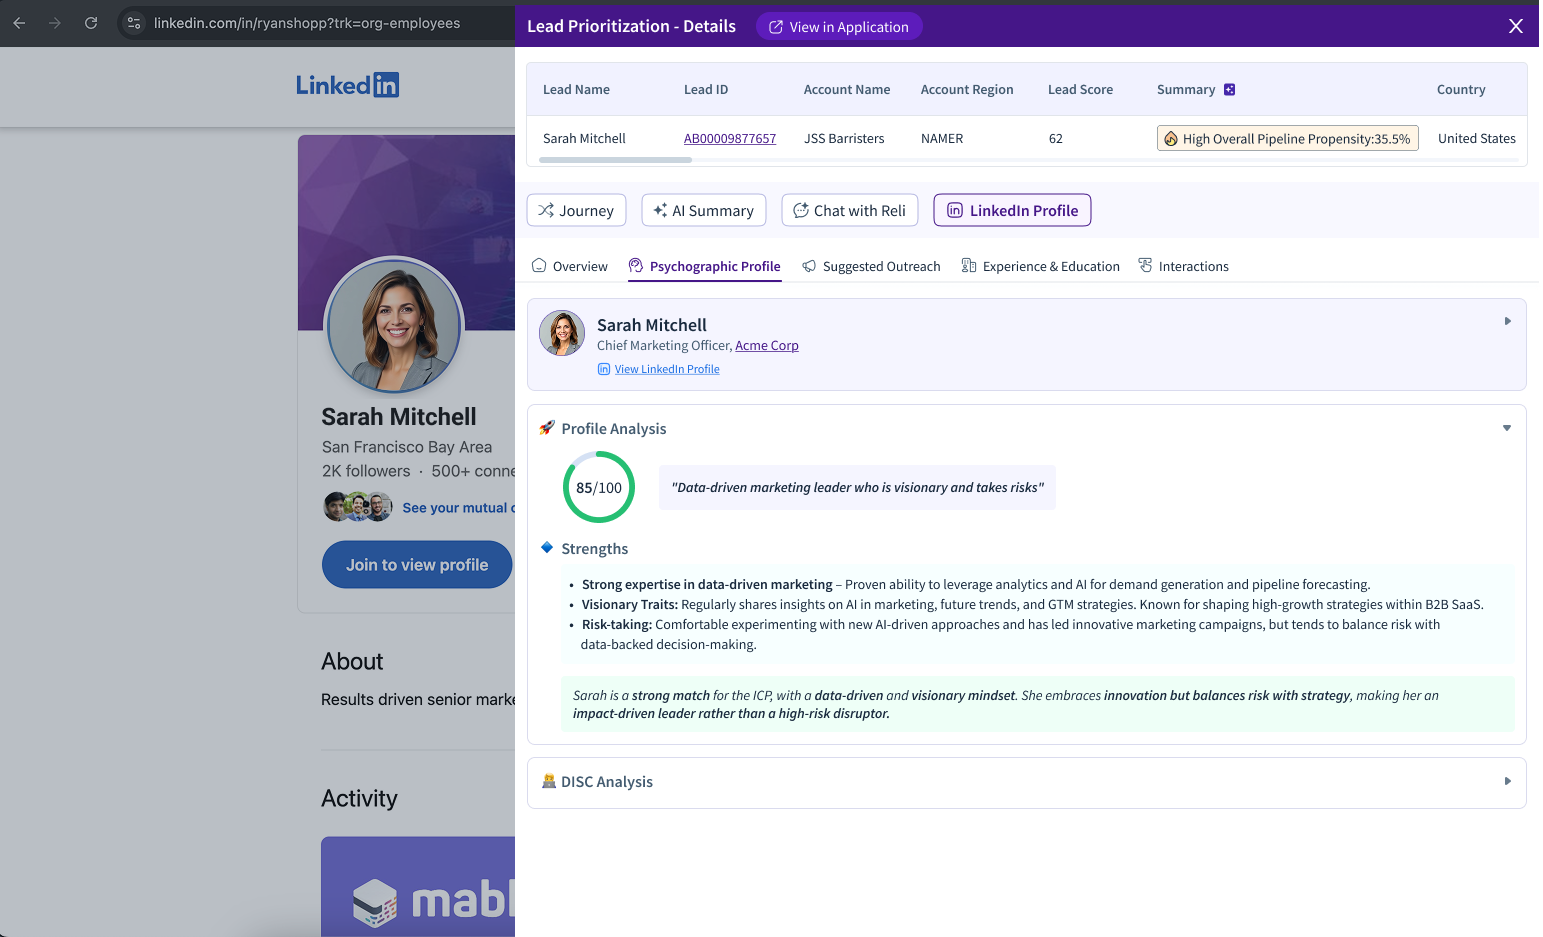Open lead ID AB00009877657 link
Image resolution: width=1543 pixels, height=937 pixels.
[730, 139]
